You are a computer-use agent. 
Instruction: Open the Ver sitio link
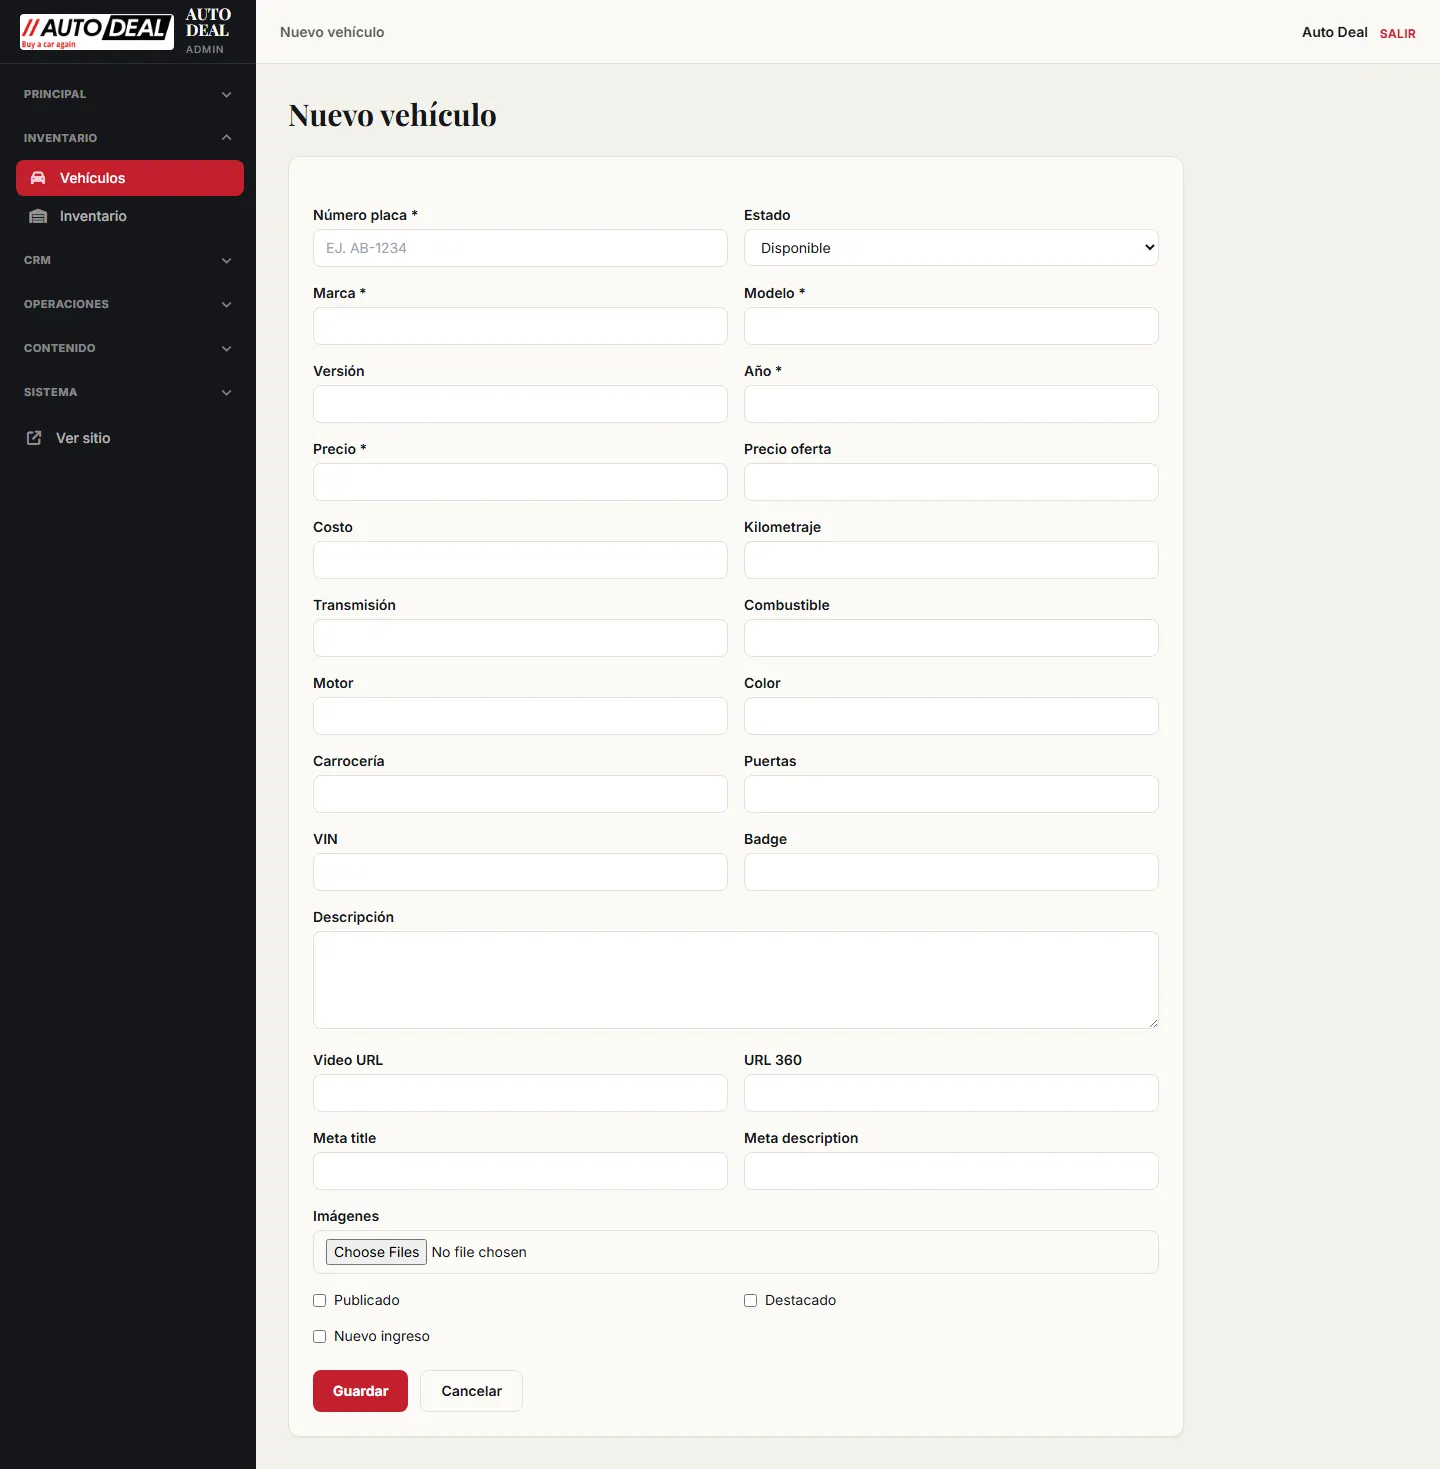click(x=83, y=438)
